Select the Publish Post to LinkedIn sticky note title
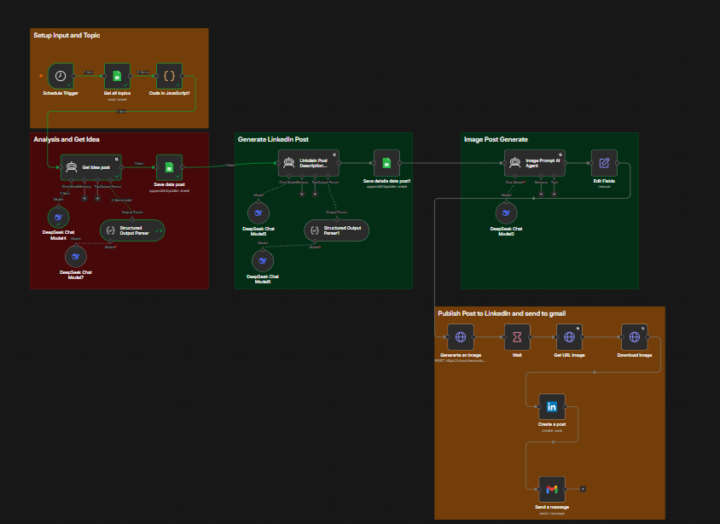The image size is (720, 524). 501,313
